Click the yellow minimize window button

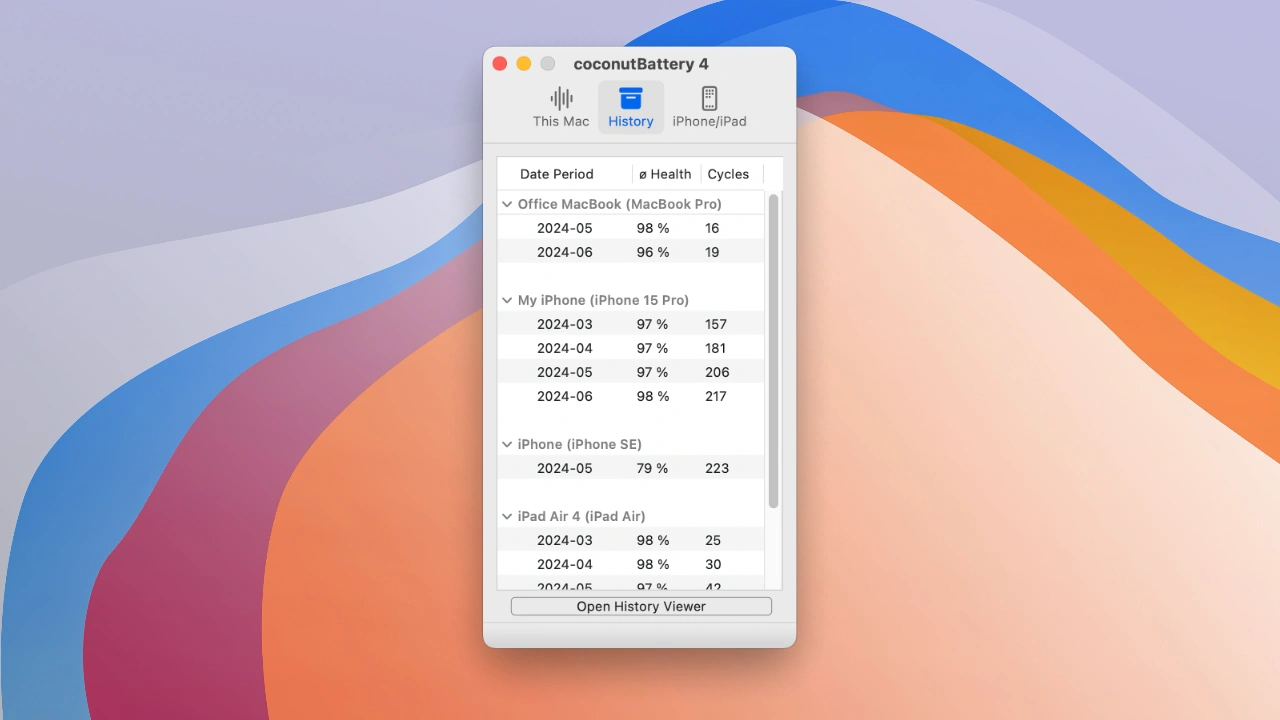[x=524, y=64]
